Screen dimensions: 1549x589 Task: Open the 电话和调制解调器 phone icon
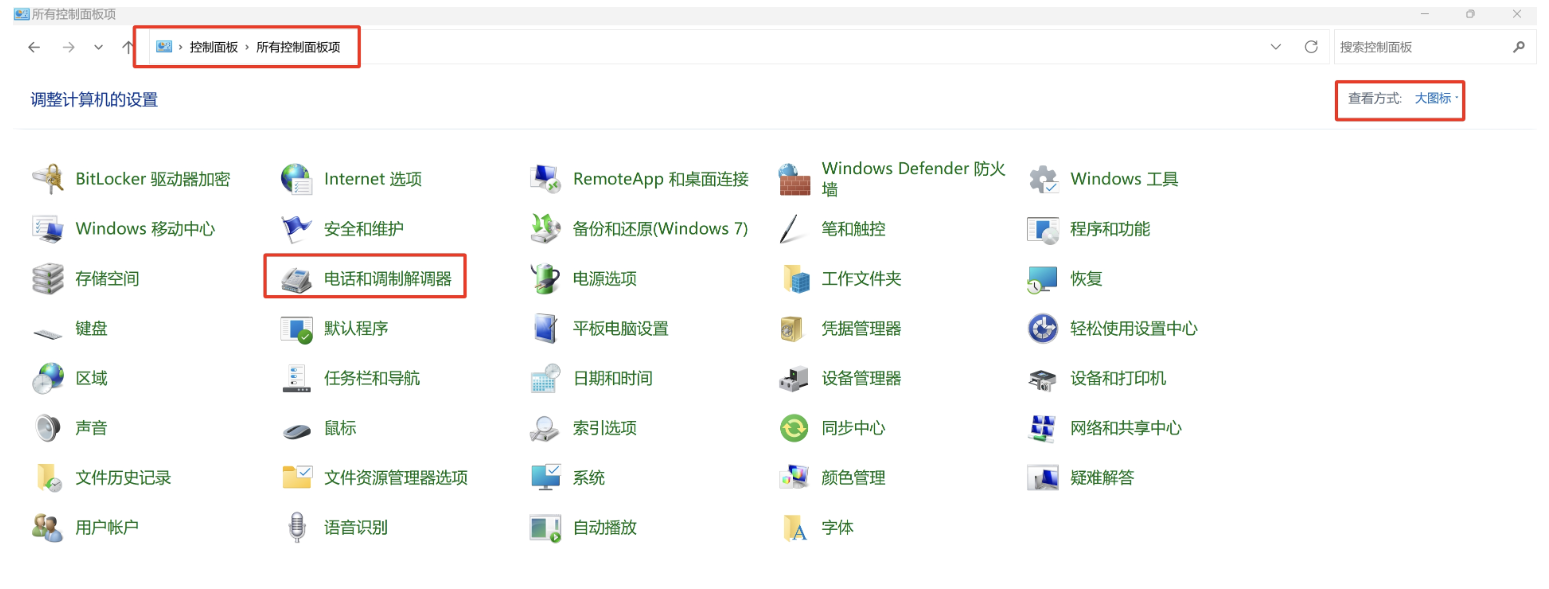tap(296, 279)
